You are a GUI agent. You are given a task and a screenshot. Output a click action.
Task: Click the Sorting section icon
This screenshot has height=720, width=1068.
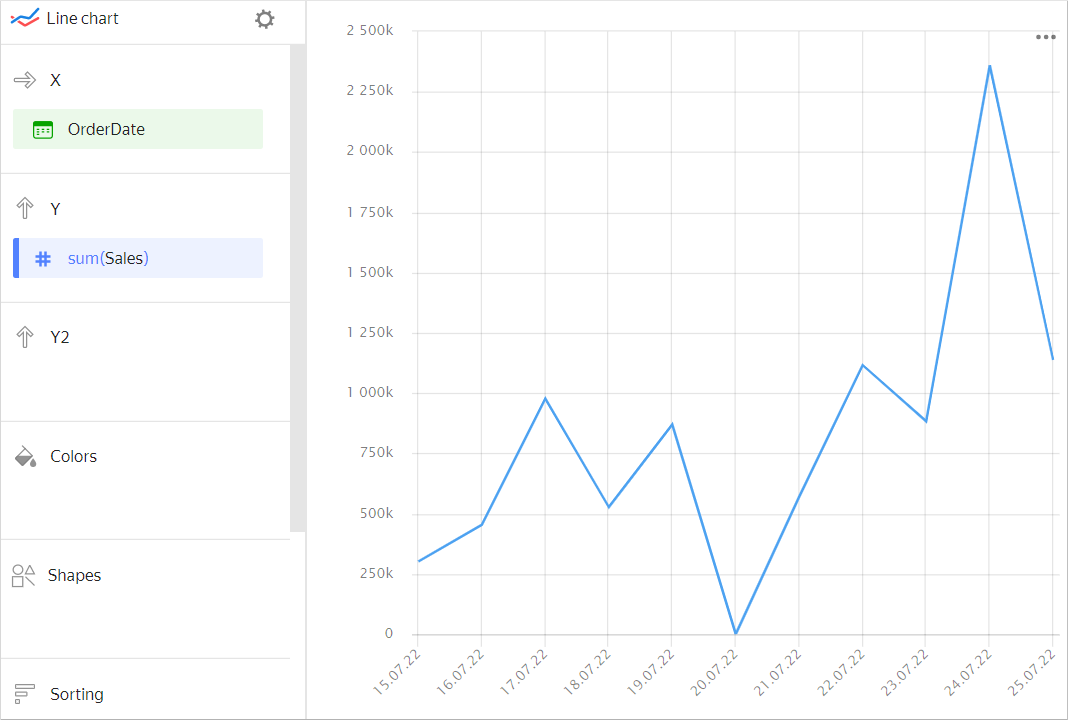25,694
